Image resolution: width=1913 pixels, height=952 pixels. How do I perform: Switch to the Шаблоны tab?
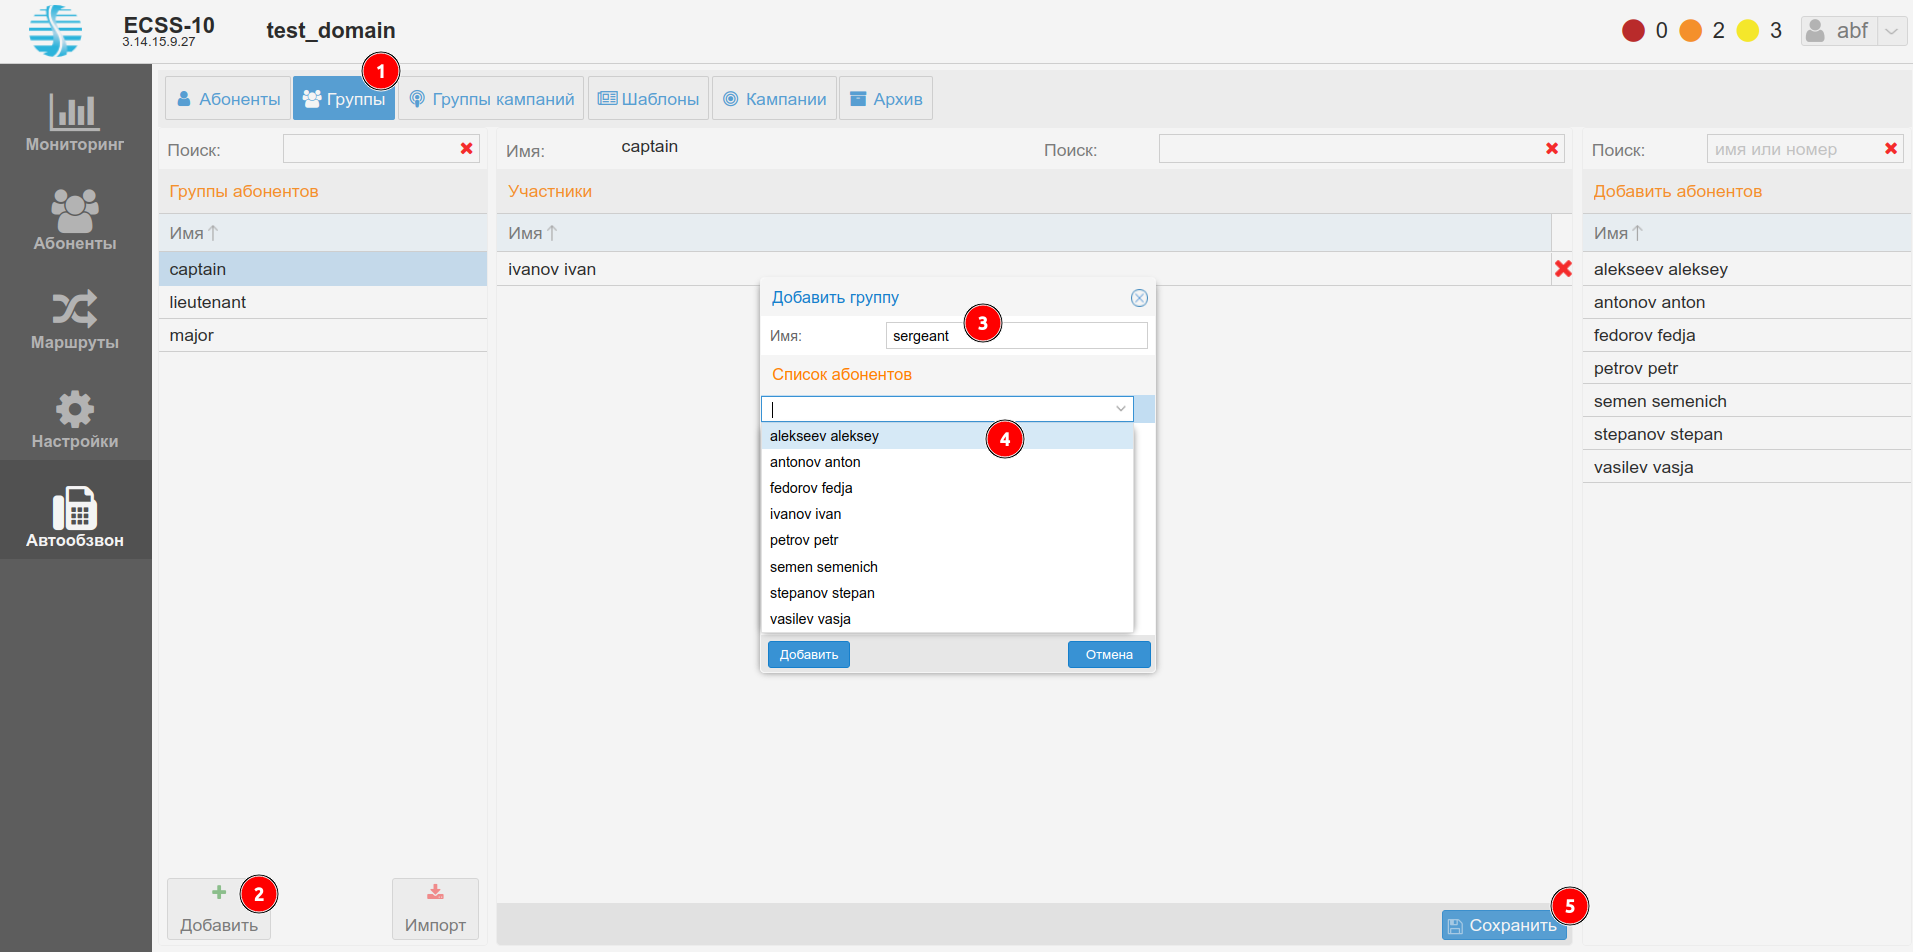[648, 99]
